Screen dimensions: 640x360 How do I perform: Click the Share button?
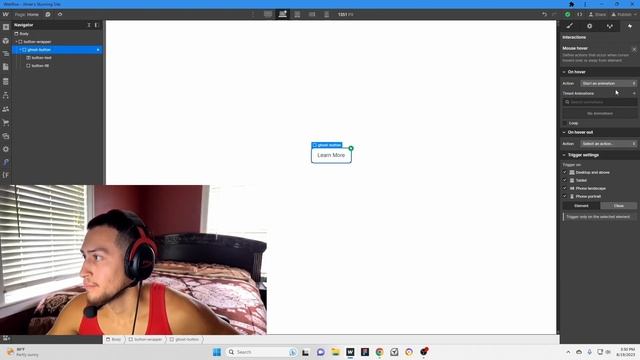[x=597, y=14]
